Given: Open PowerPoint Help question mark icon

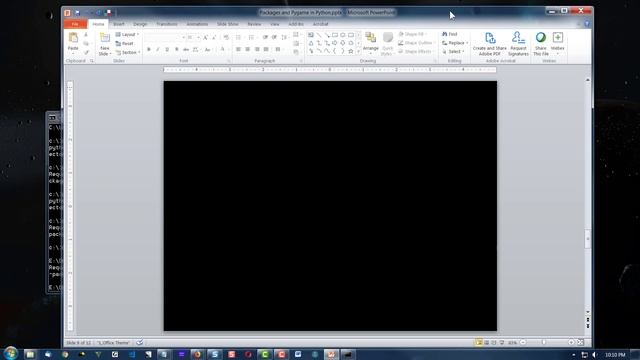Looking at the screenshot, I should (587, 24).
